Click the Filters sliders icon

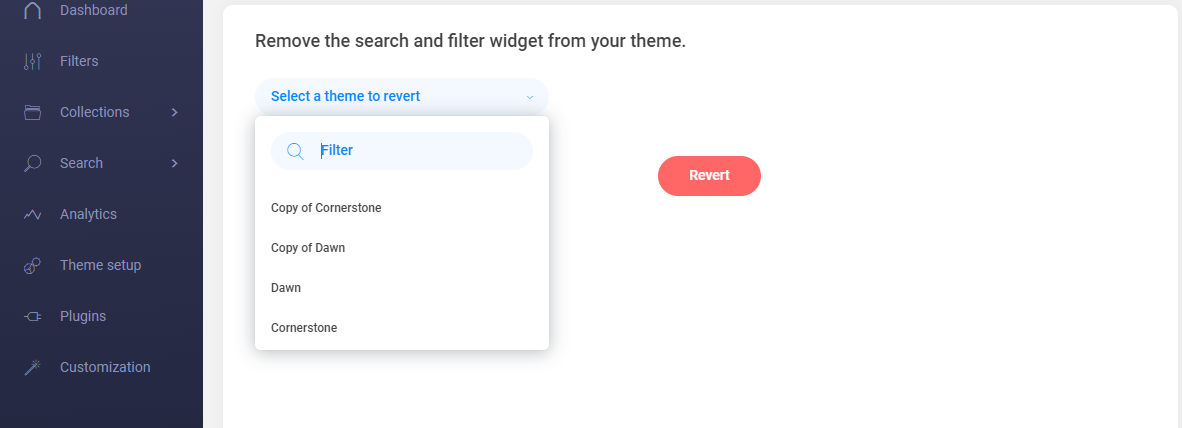(x=32, y=61)
